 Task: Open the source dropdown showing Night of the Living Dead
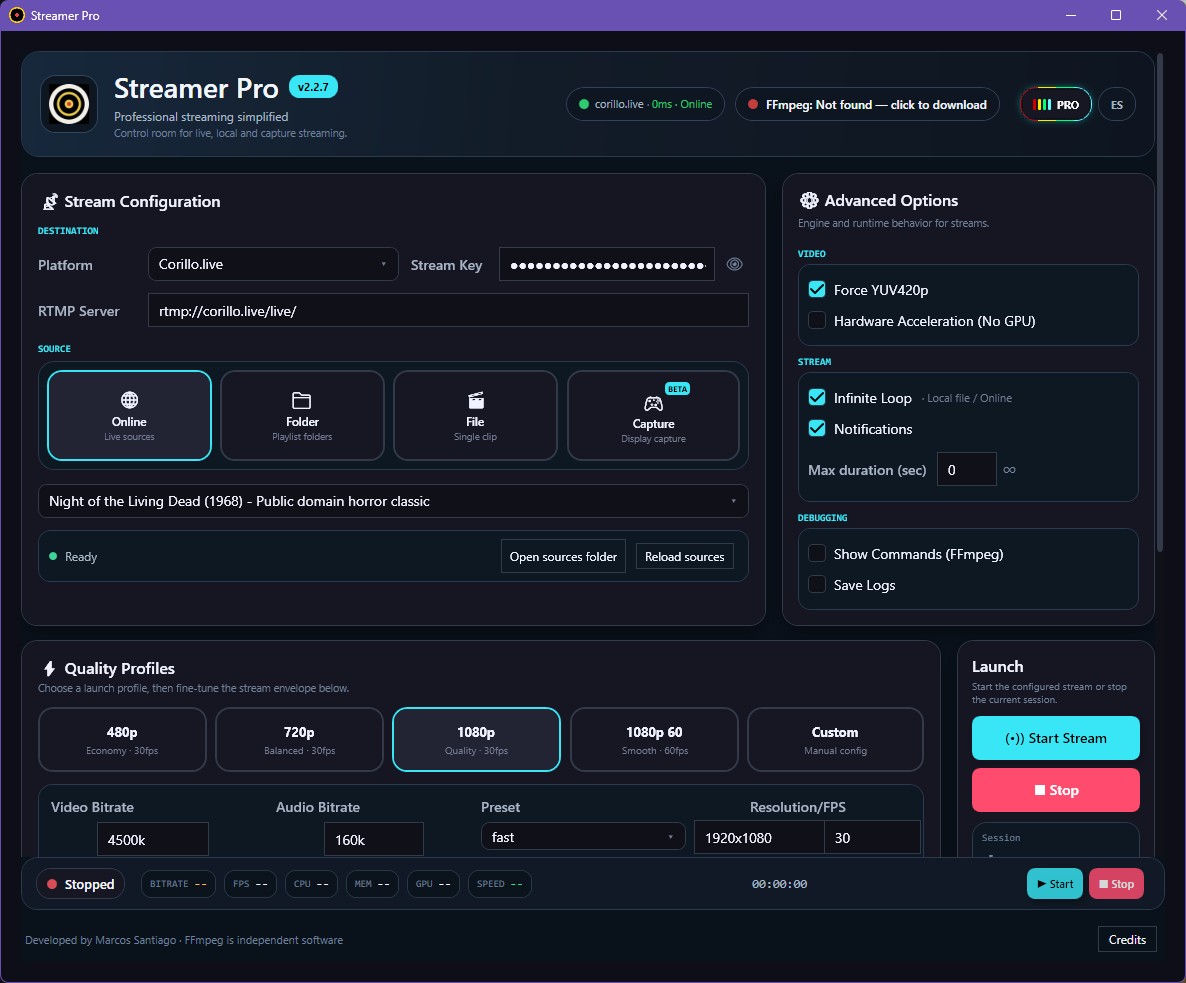(393, 501)
